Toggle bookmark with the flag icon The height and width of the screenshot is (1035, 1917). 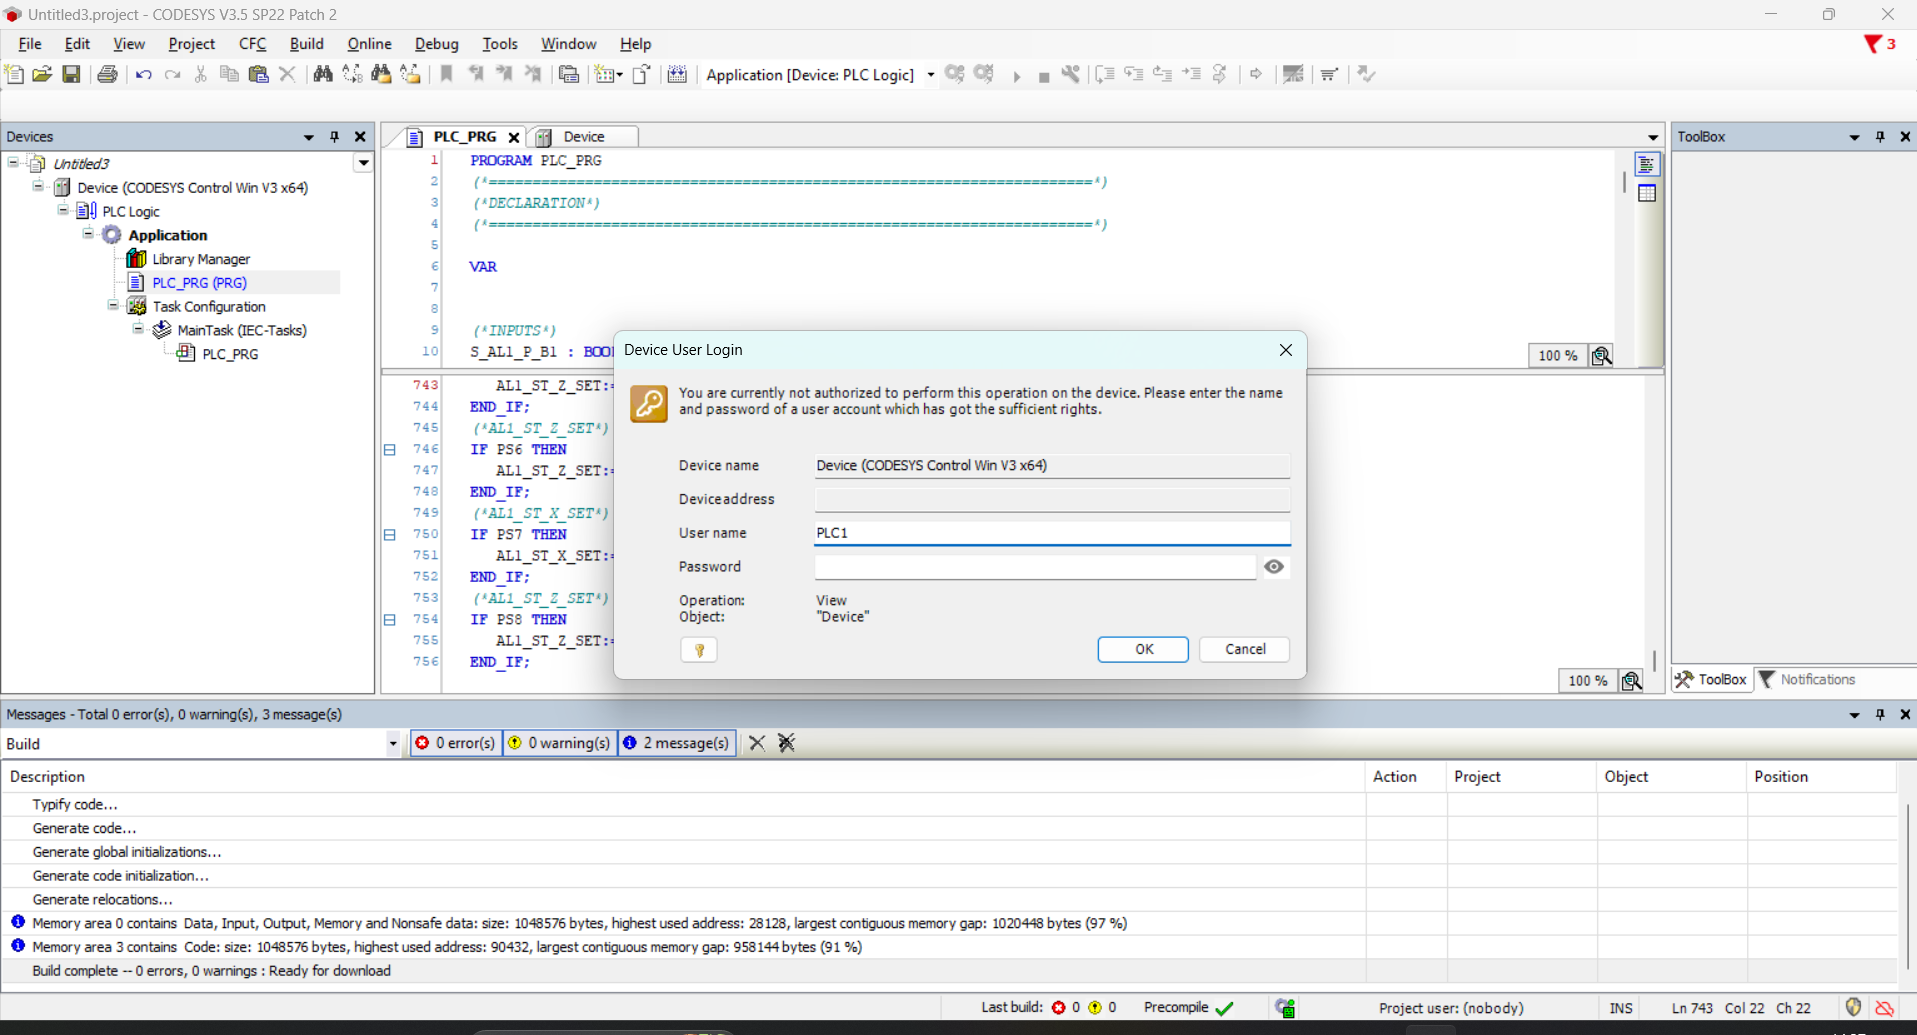447,74
